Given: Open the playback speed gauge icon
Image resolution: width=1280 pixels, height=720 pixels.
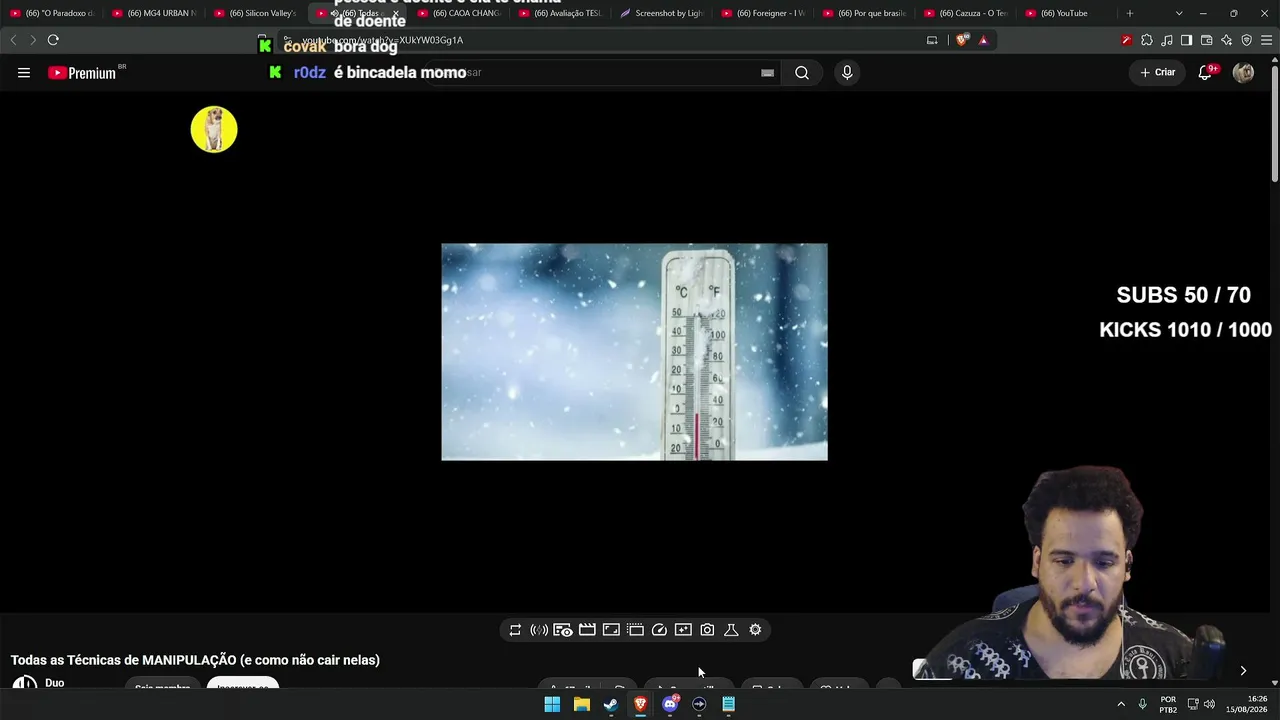Looking at the screenshot, I should pyautogui.click(x=659, y=630).
